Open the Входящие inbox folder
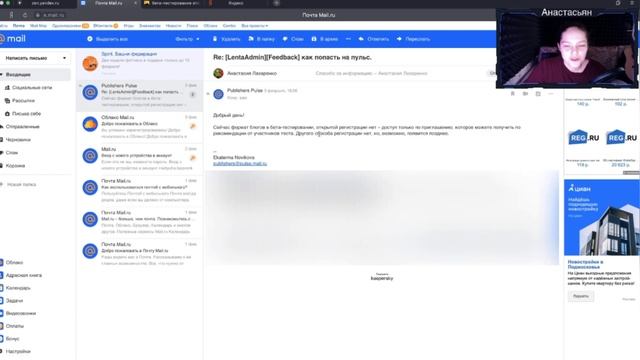The image size is (640, 360). coord(35,74)
